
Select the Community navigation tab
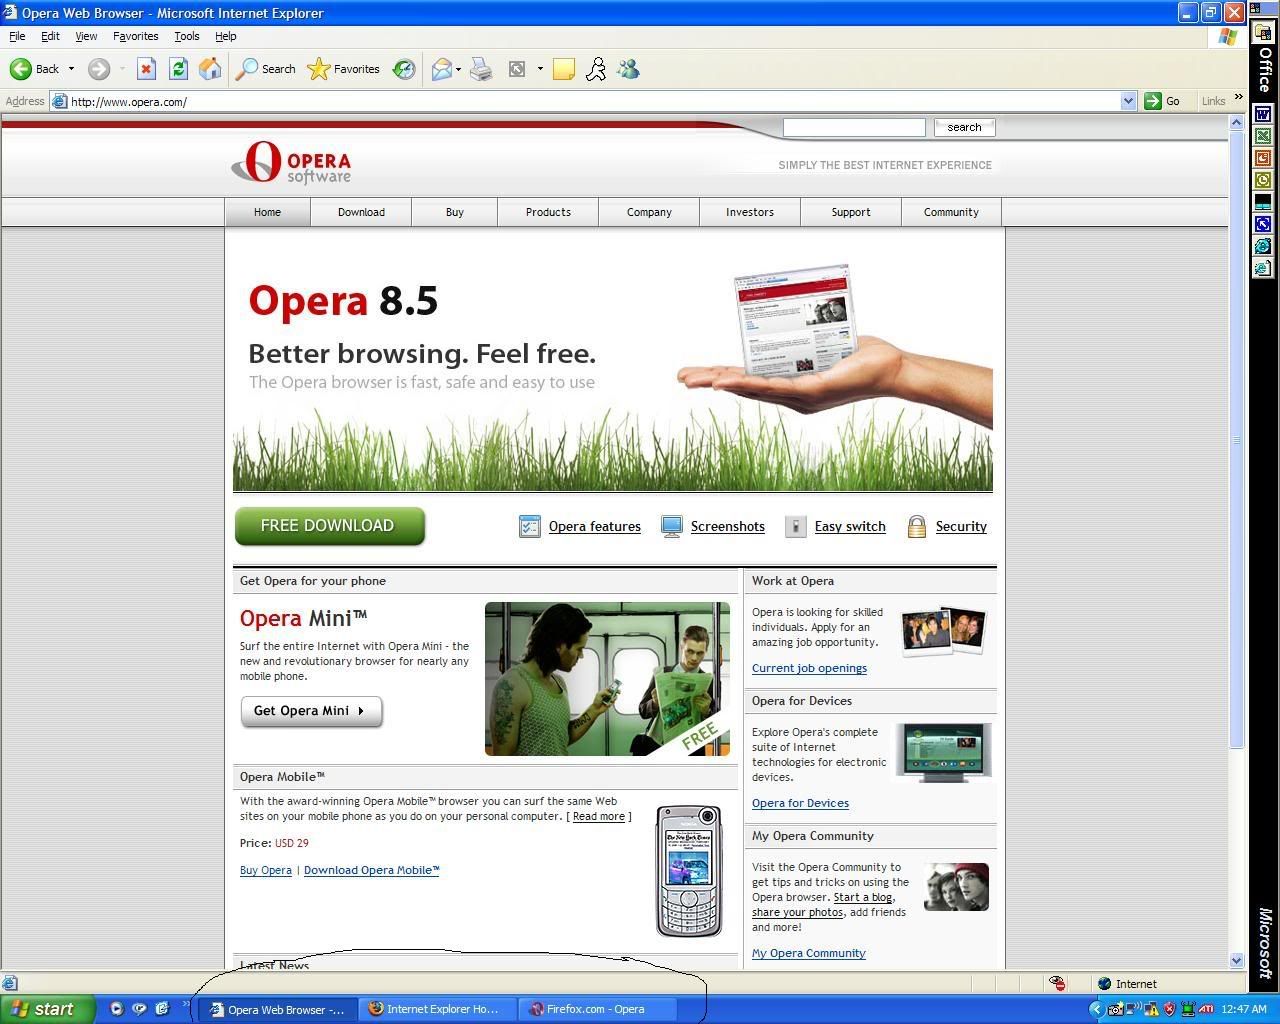click(x=951, y=212)
